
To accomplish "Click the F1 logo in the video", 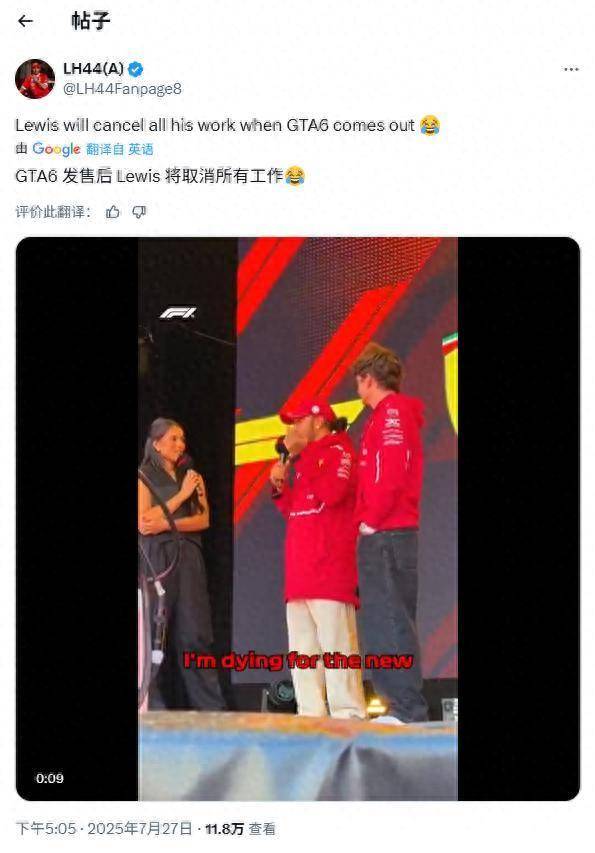I will click(x=177, y=313).
